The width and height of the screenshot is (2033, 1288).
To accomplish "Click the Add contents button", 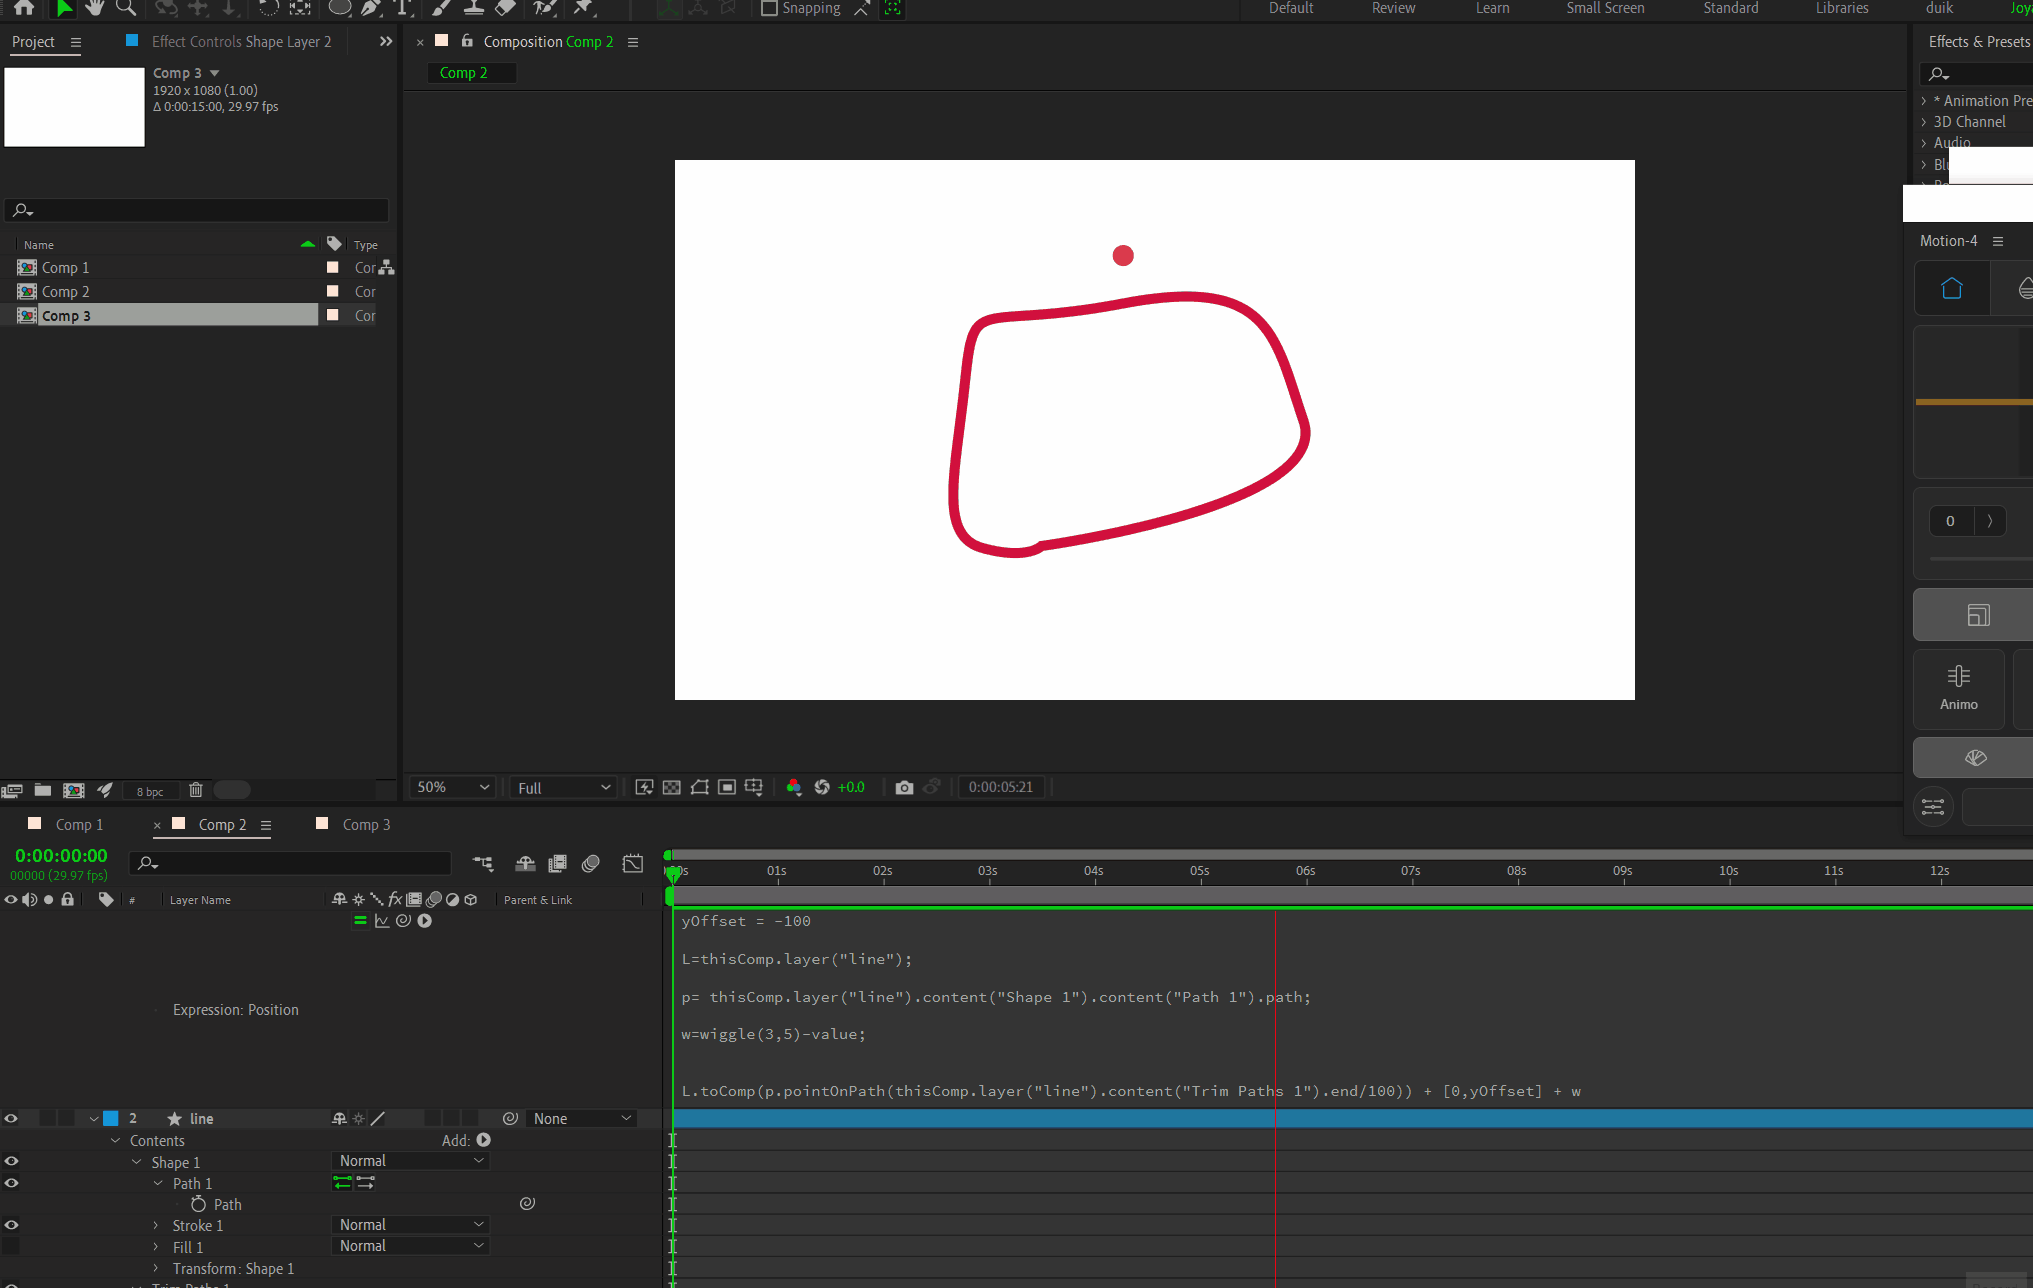I will click(x=484, y=1140).
